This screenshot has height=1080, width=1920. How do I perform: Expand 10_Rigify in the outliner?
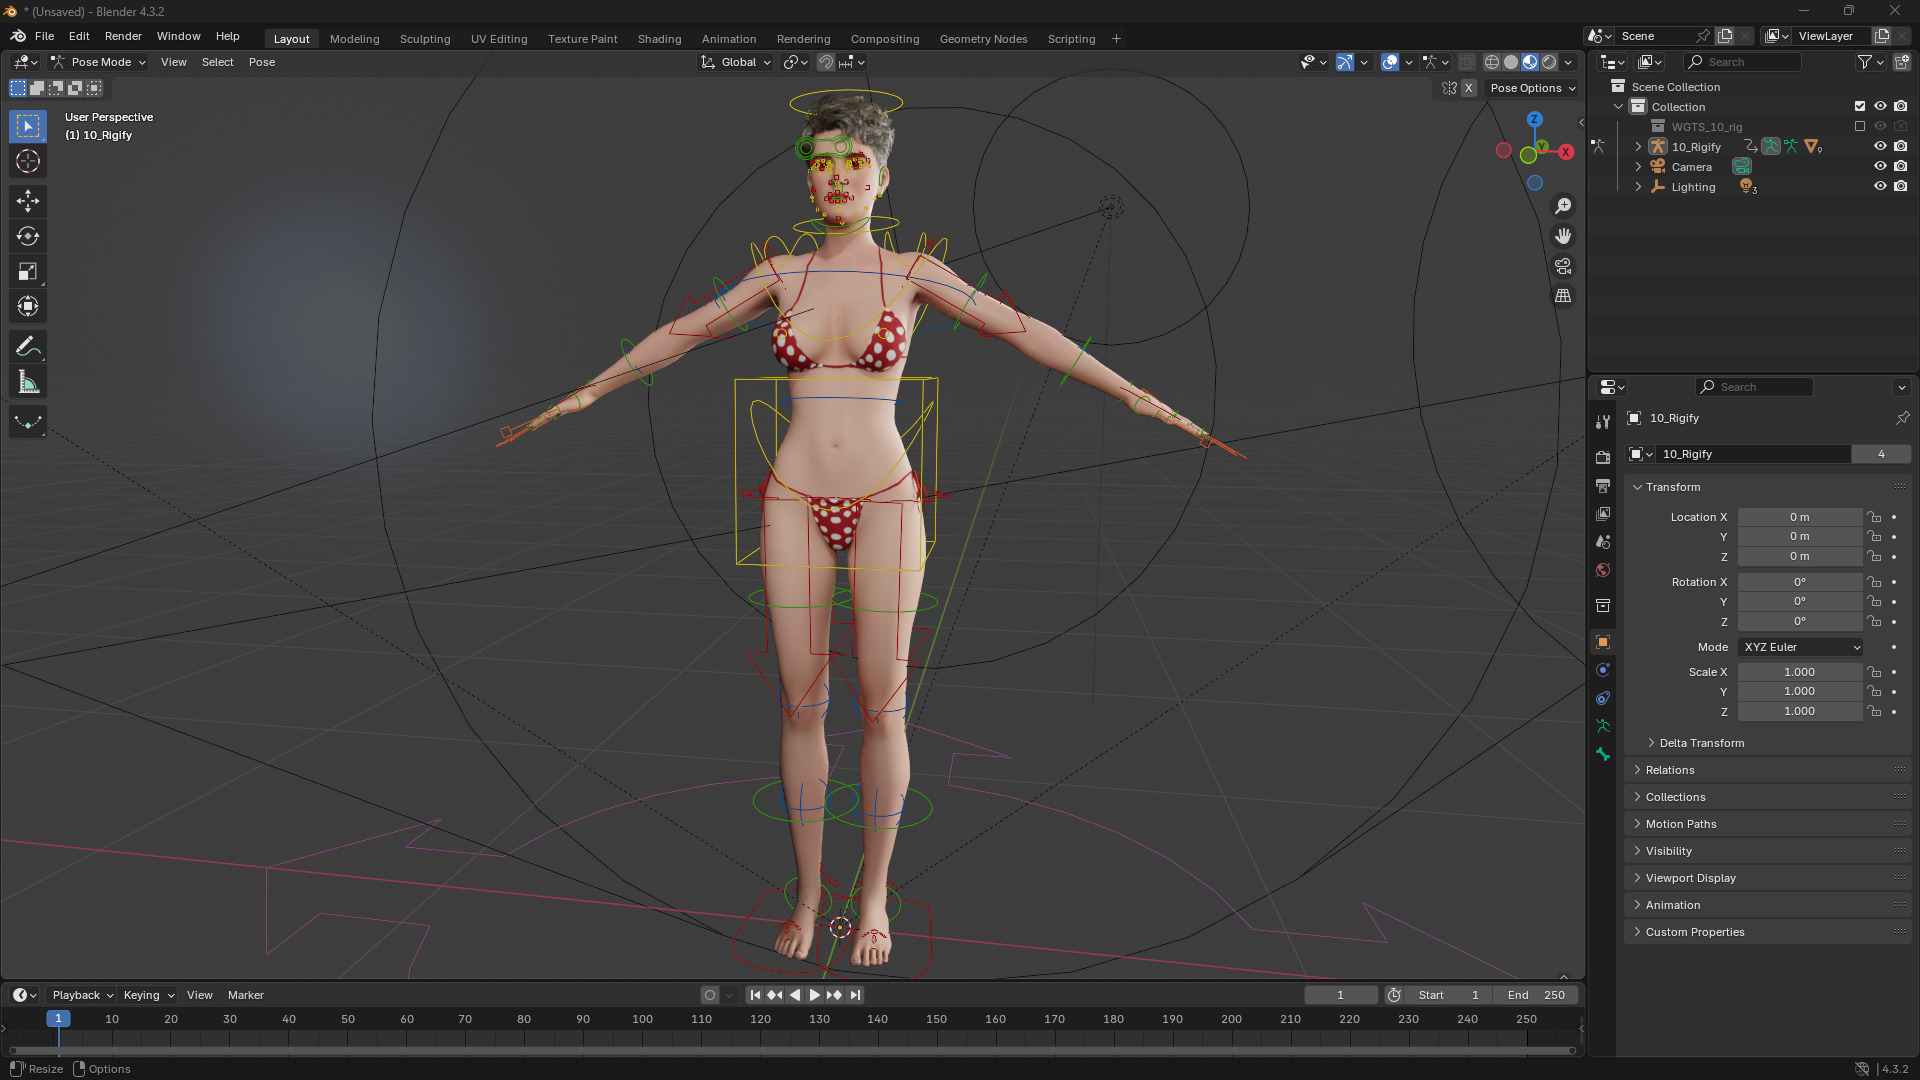1638,147
